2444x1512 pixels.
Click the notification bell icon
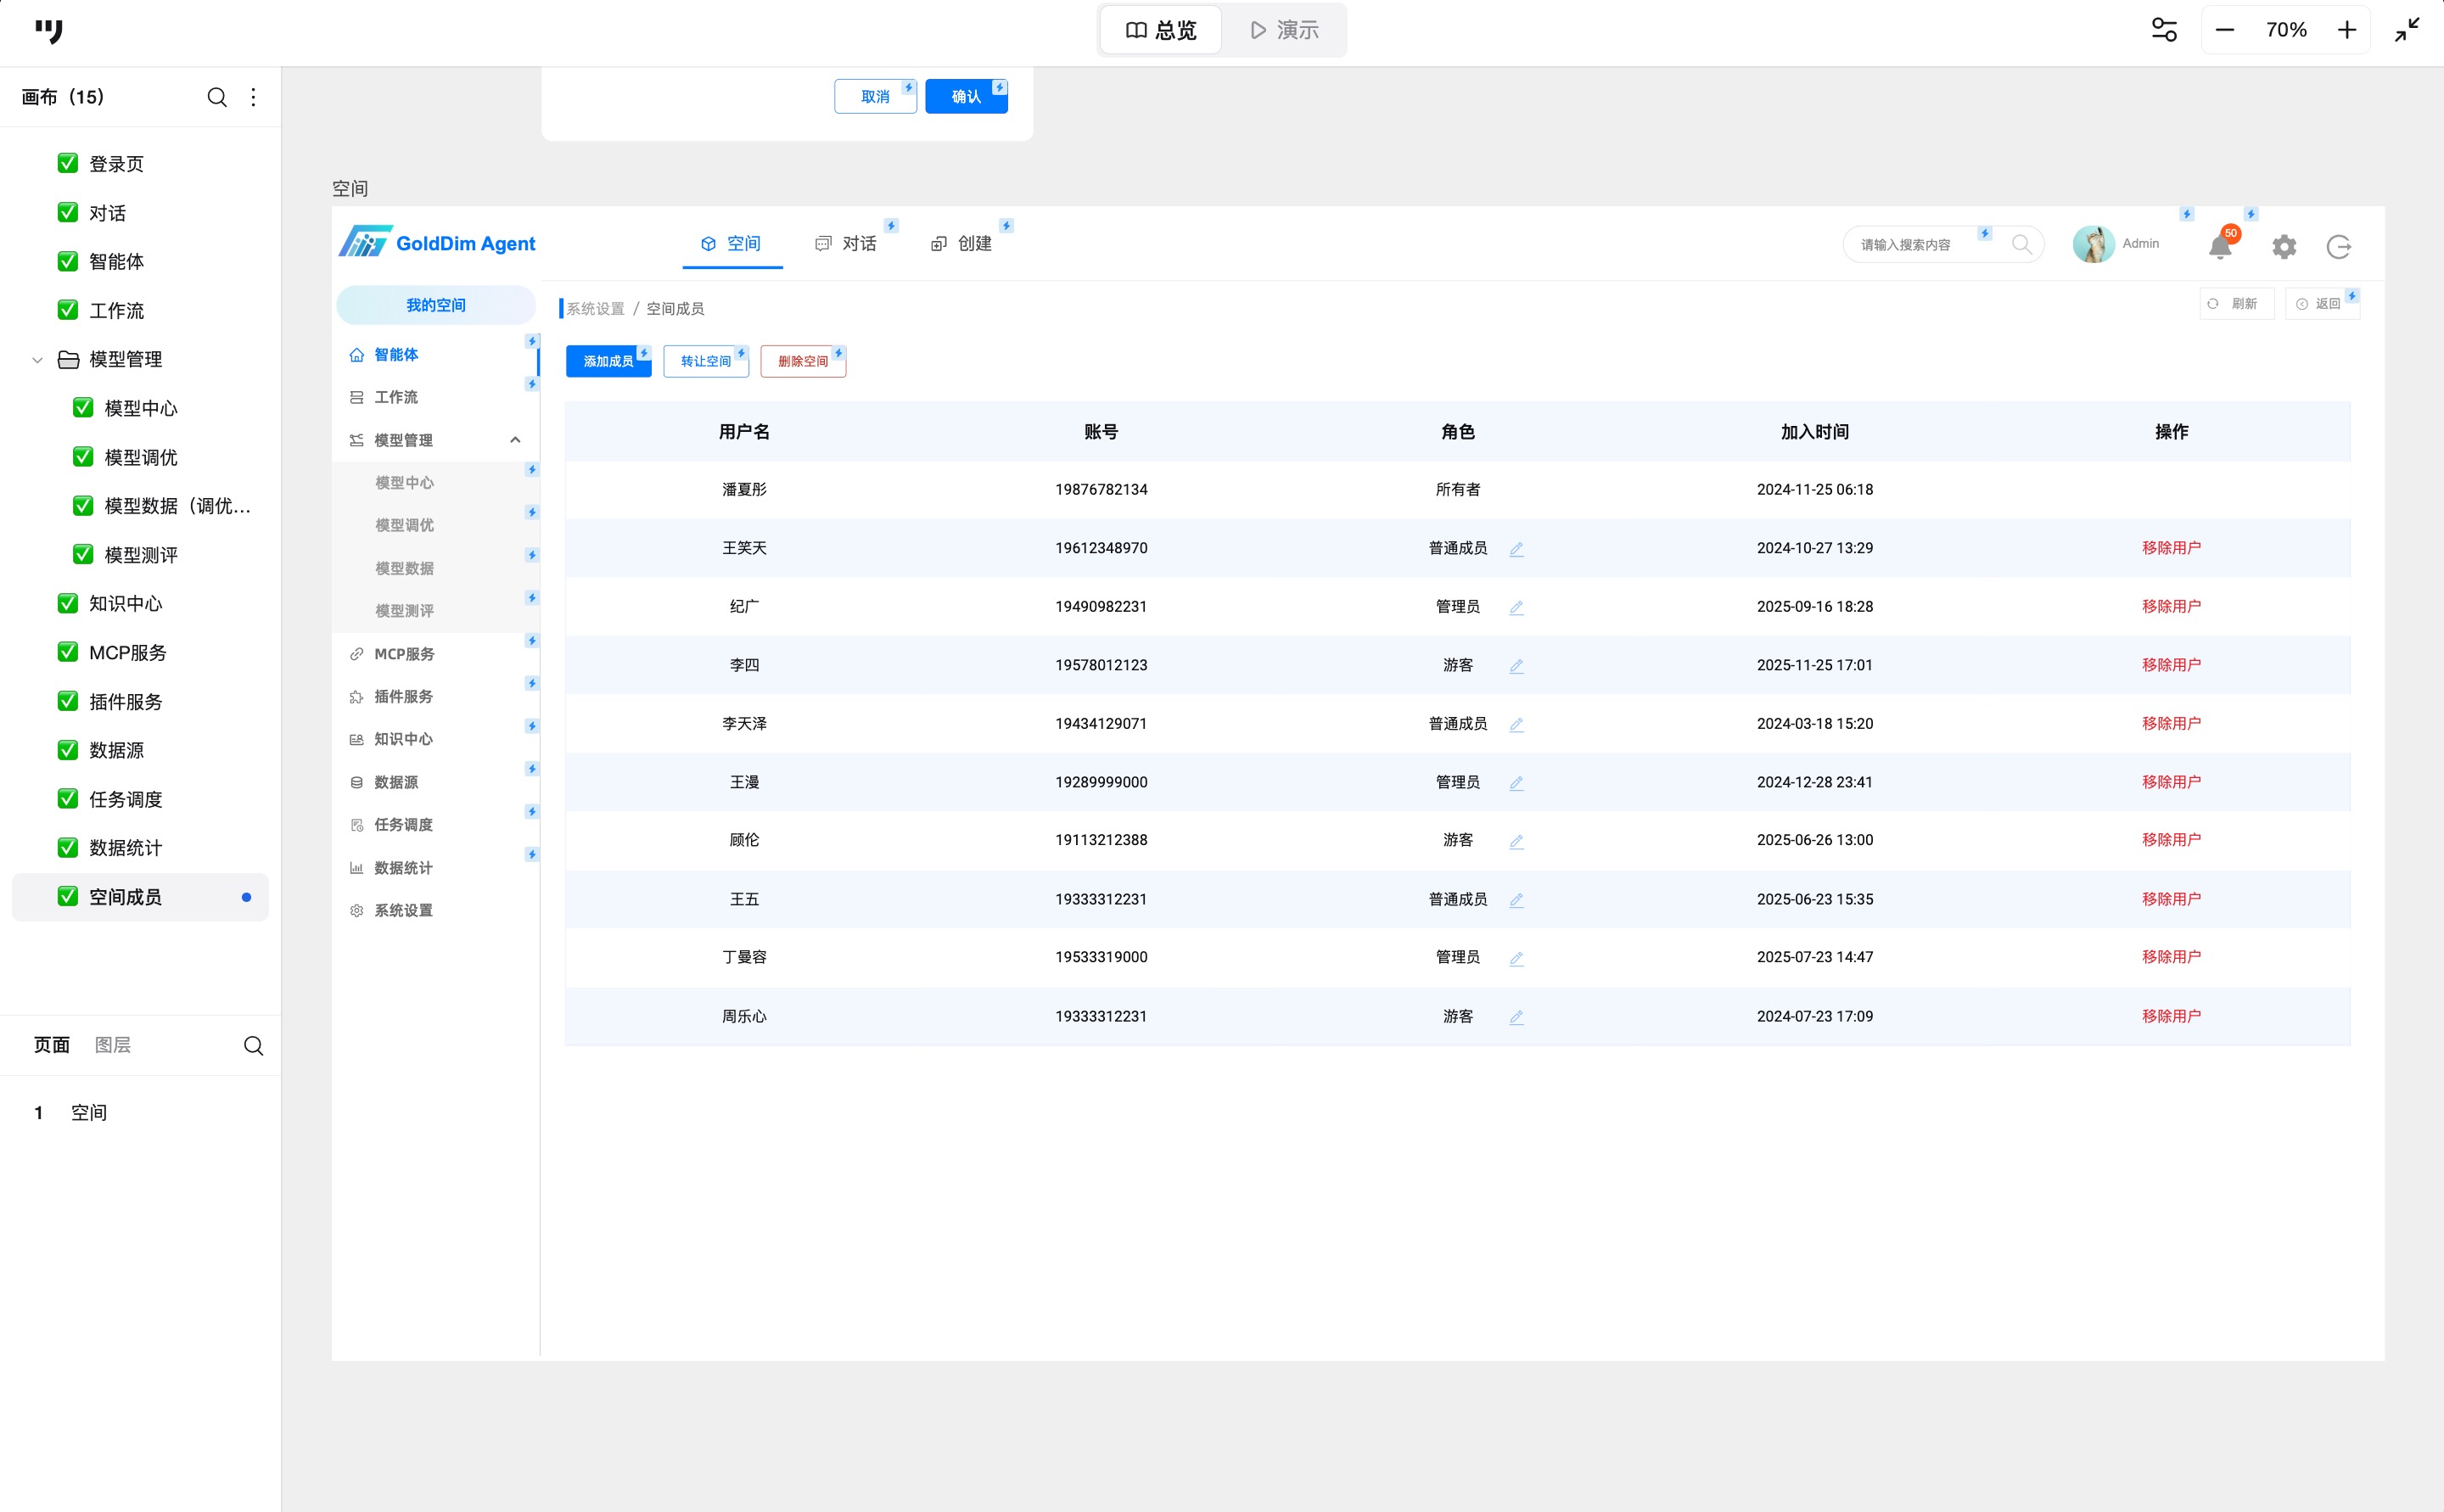(2219, 246)
